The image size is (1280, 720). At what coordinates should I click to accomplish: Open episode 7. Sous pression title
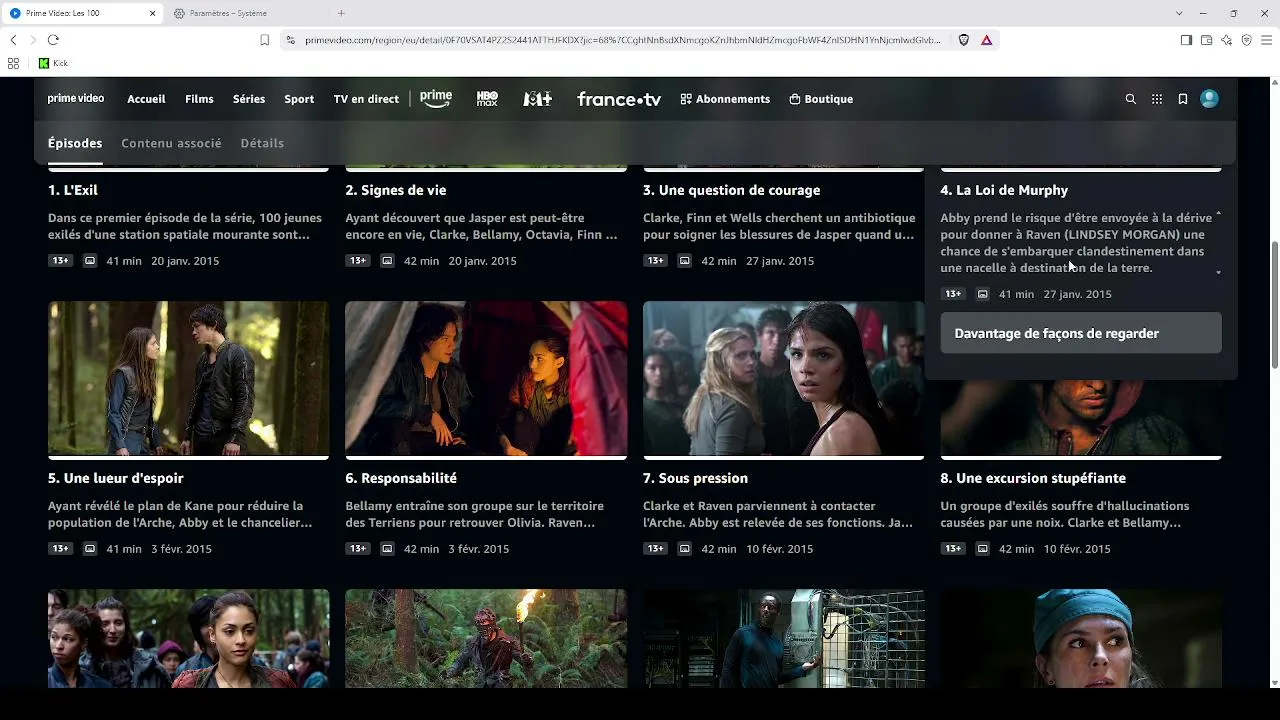point(696,478)
